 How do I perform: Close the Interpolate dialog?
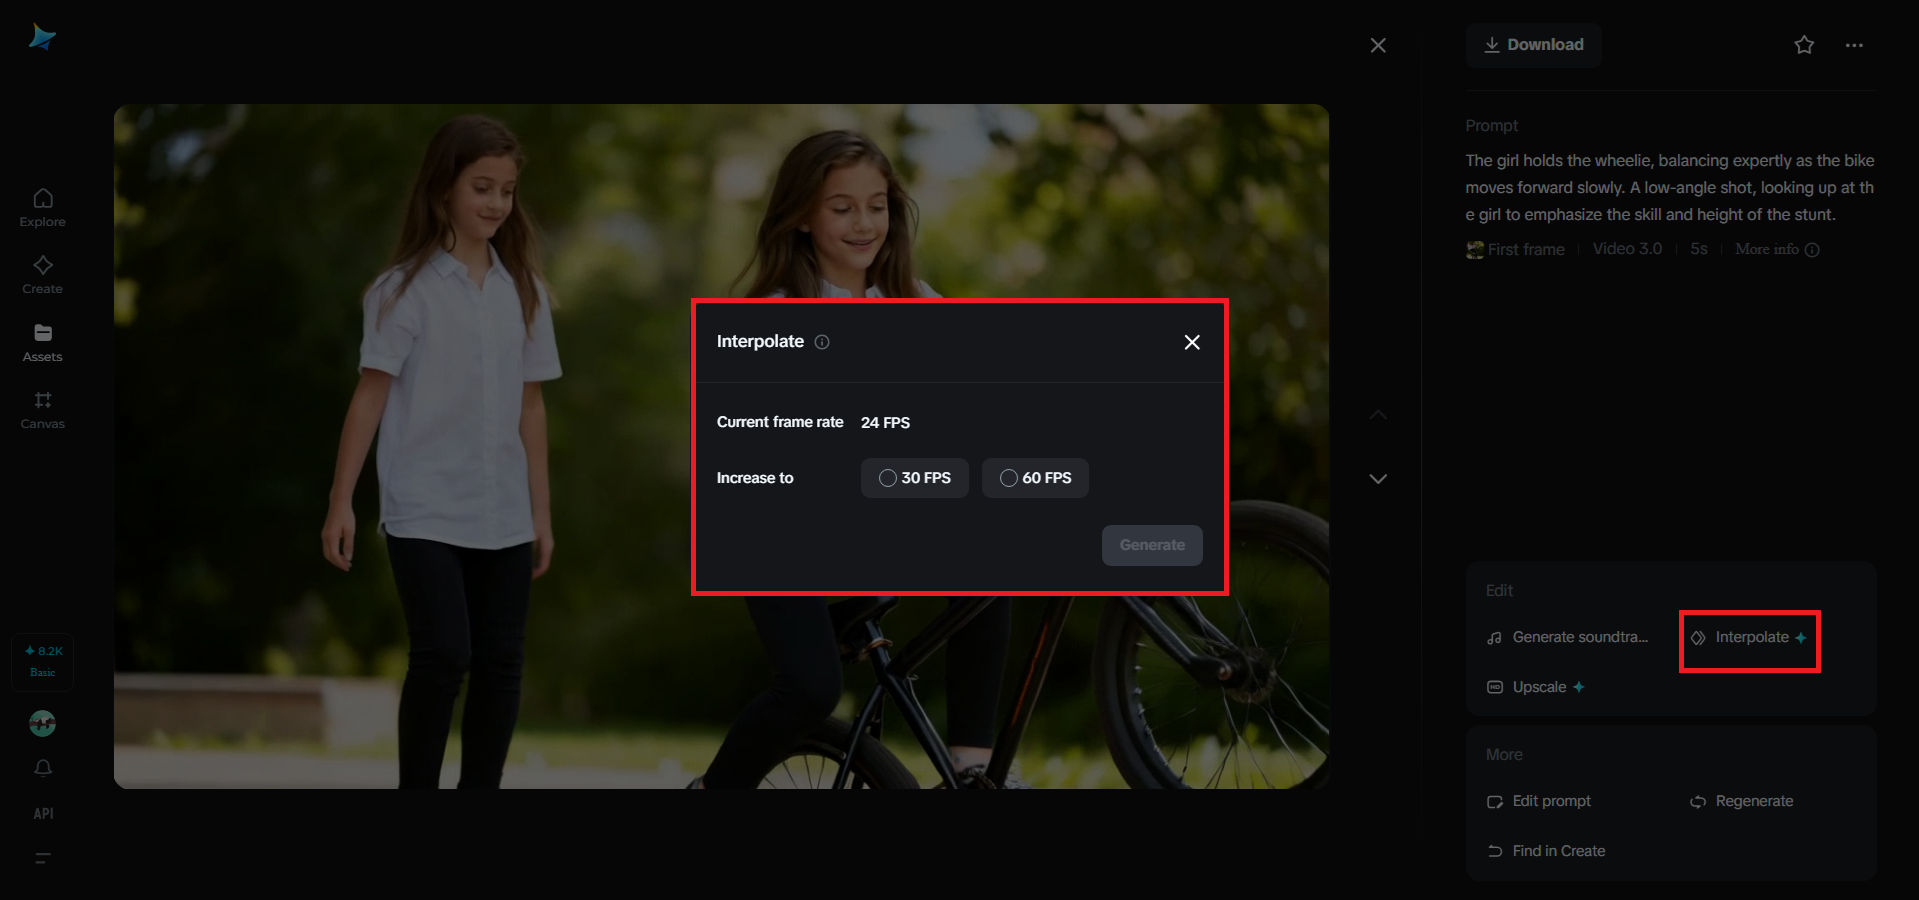click(x=1192, y=342)
